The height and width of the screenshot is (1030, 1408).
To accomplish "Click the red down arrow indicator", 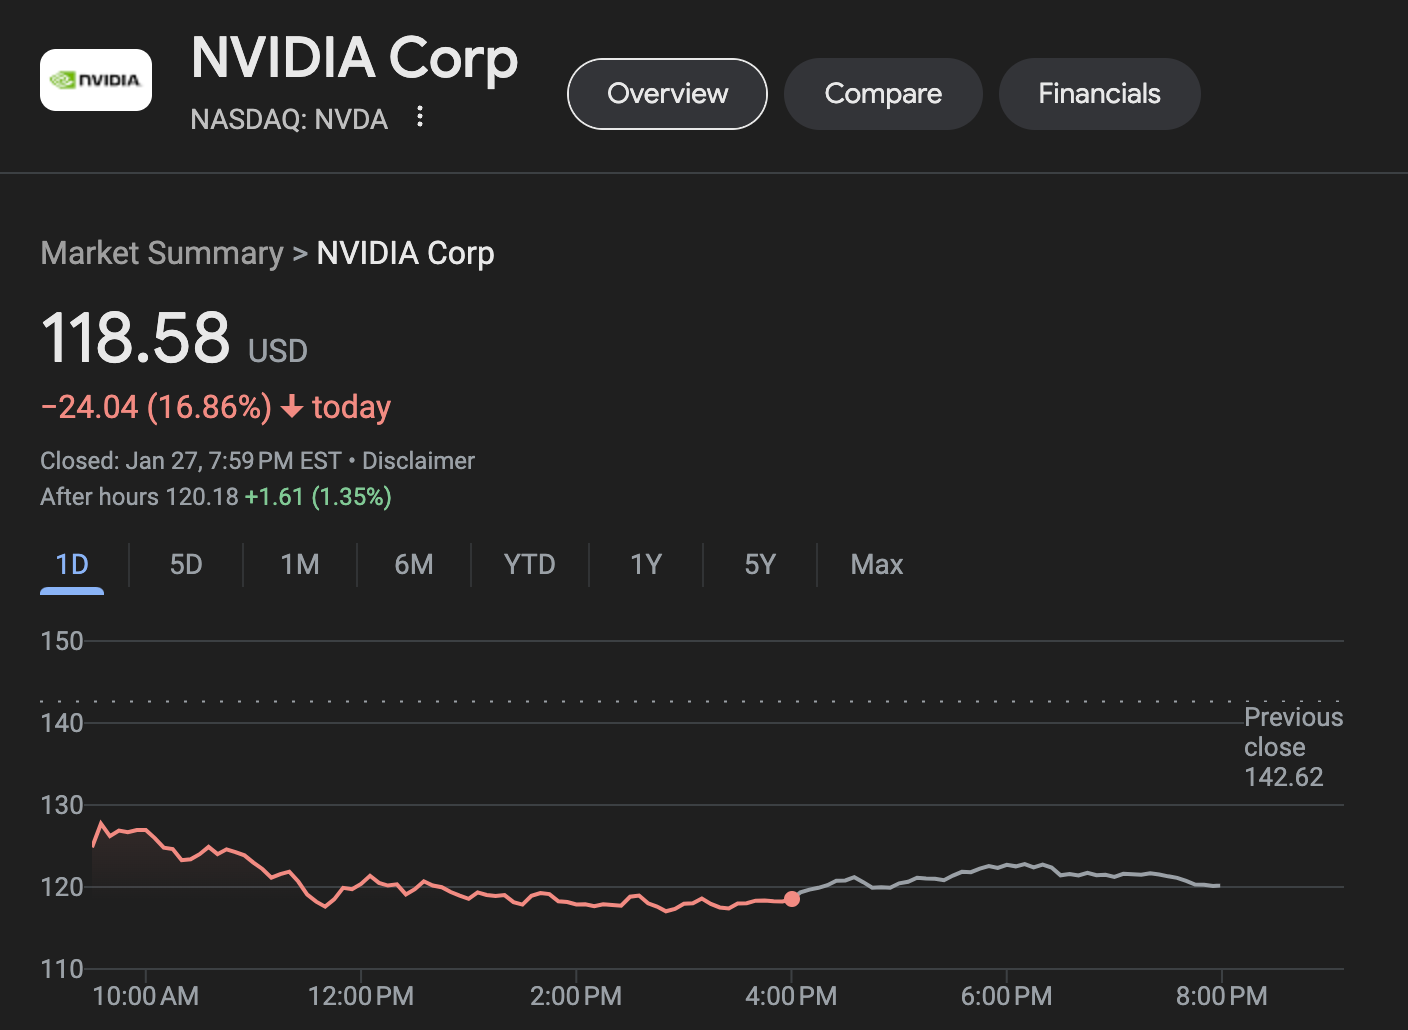I will (x=291, y=407).
